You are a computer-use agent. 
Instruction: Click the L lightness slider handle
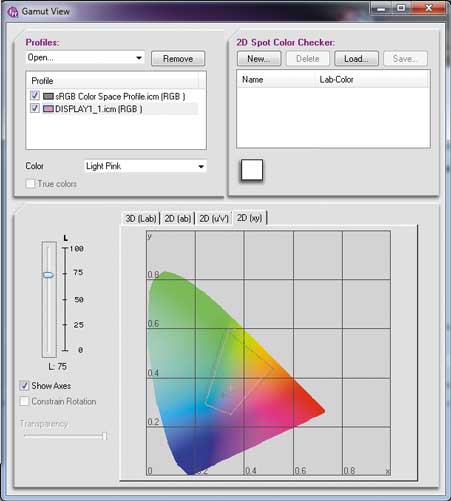click(x=48, y=275)
